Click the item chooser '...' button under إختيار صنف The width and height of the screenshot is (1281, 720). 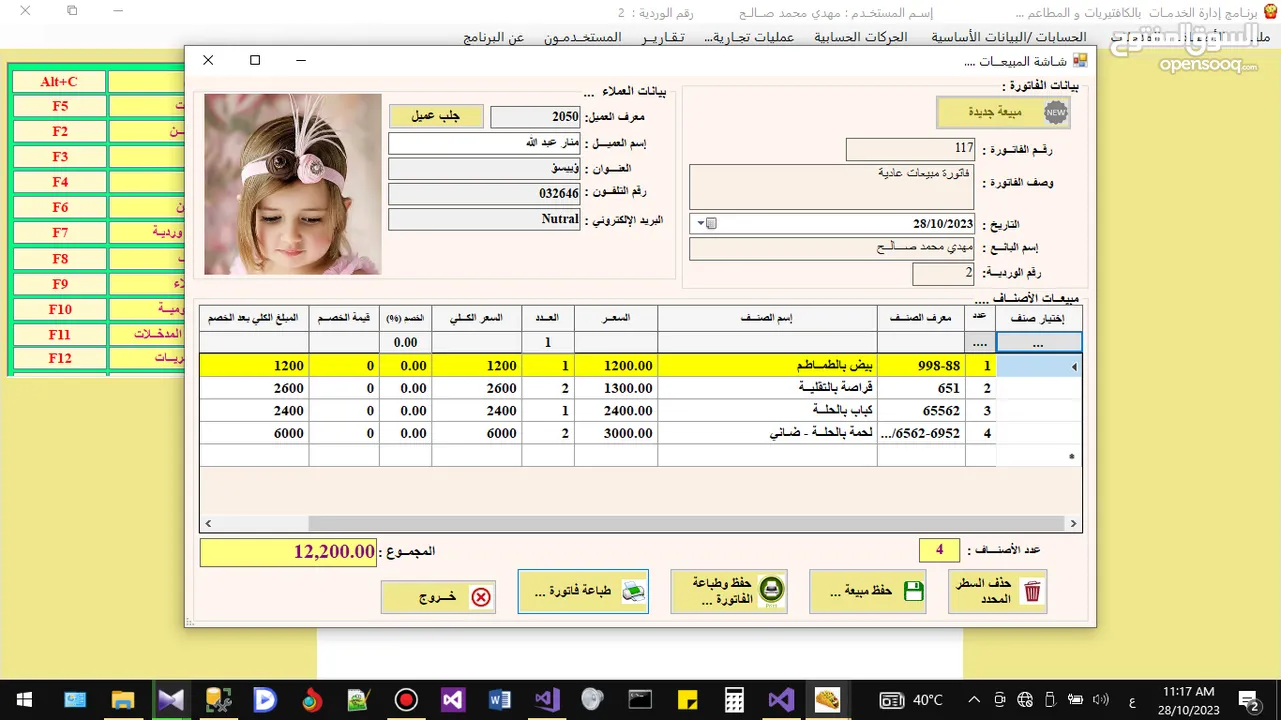[x=1039, y=343]
